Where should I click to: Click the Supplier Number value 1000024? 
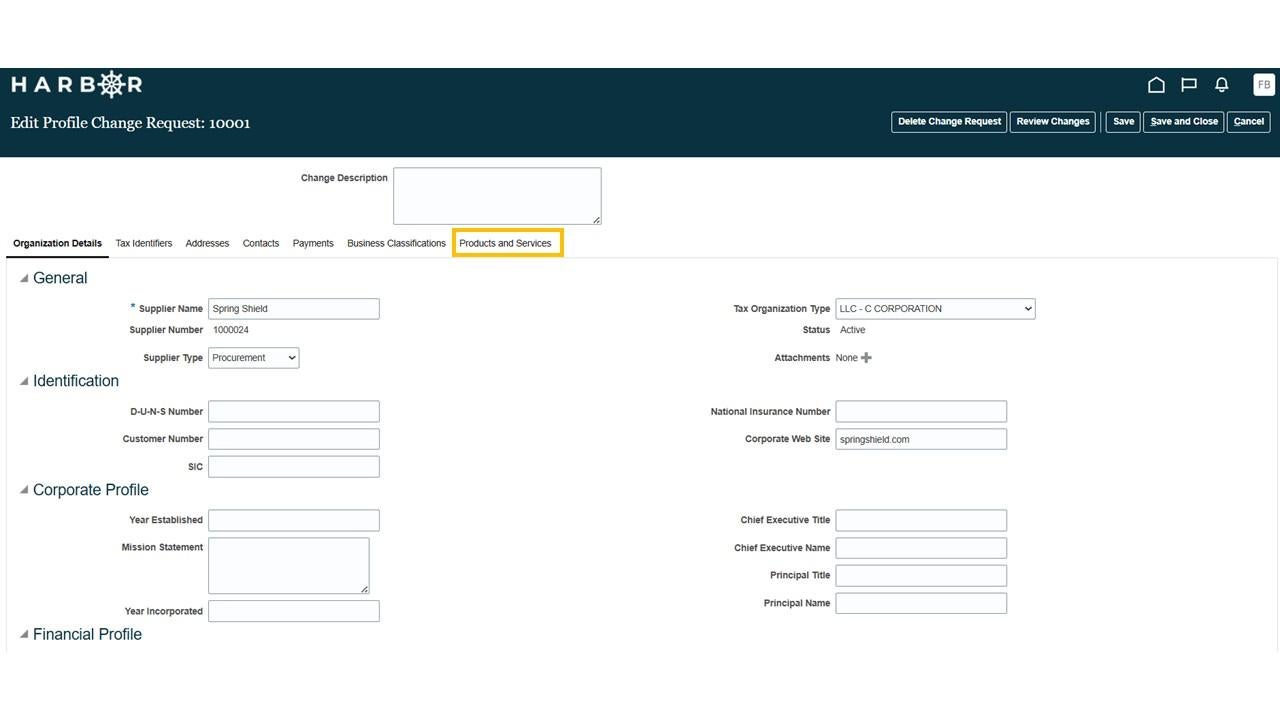click(x=231, y=330)
